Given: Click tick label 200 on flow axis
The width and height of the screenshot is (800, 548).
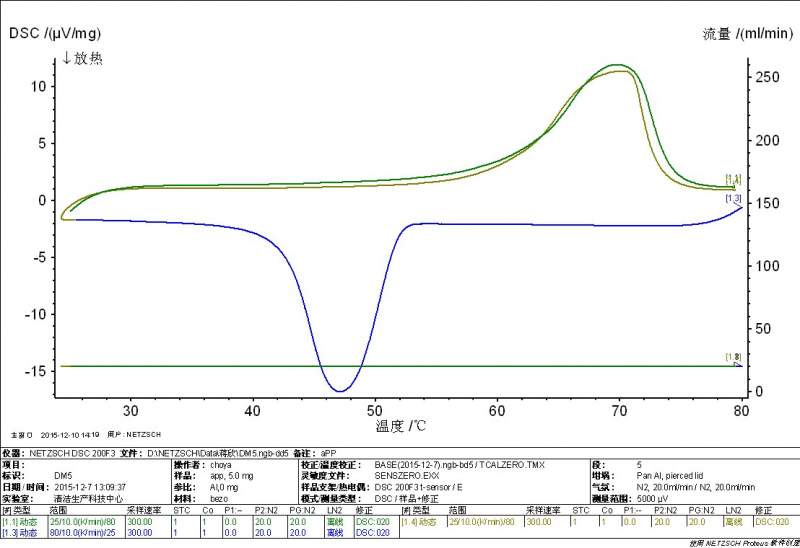Looking at the screenshot, I should coord(767,140).
